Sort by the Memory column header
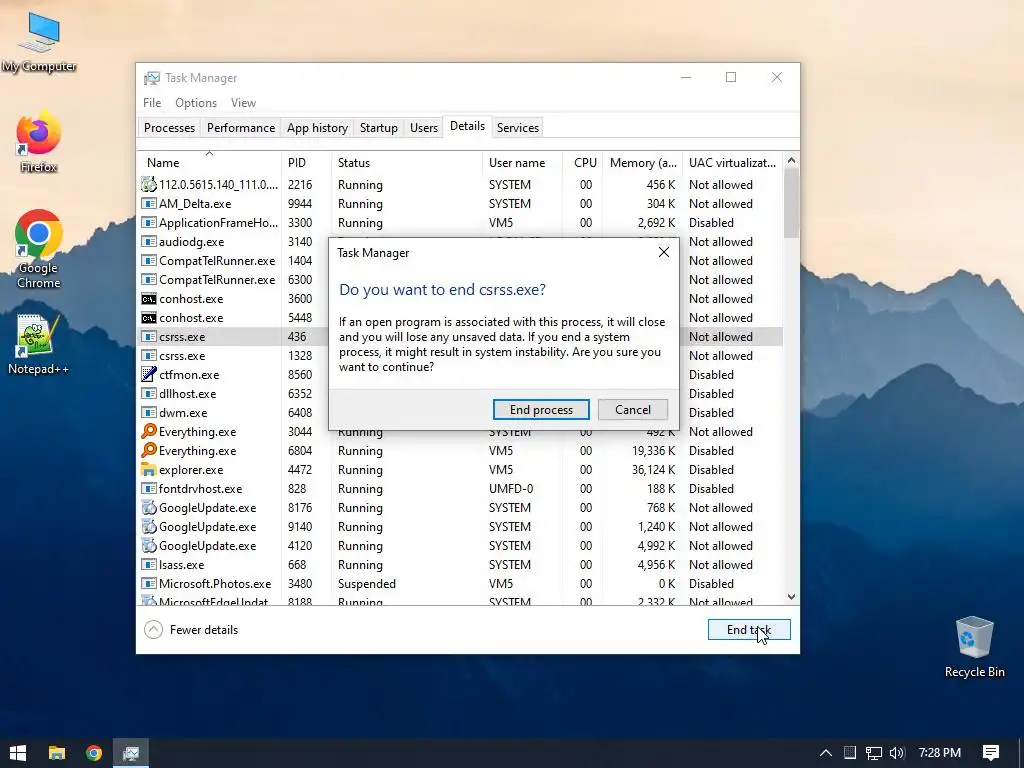Viewport: 1024px width, 768px height. (x=642, y=163)
